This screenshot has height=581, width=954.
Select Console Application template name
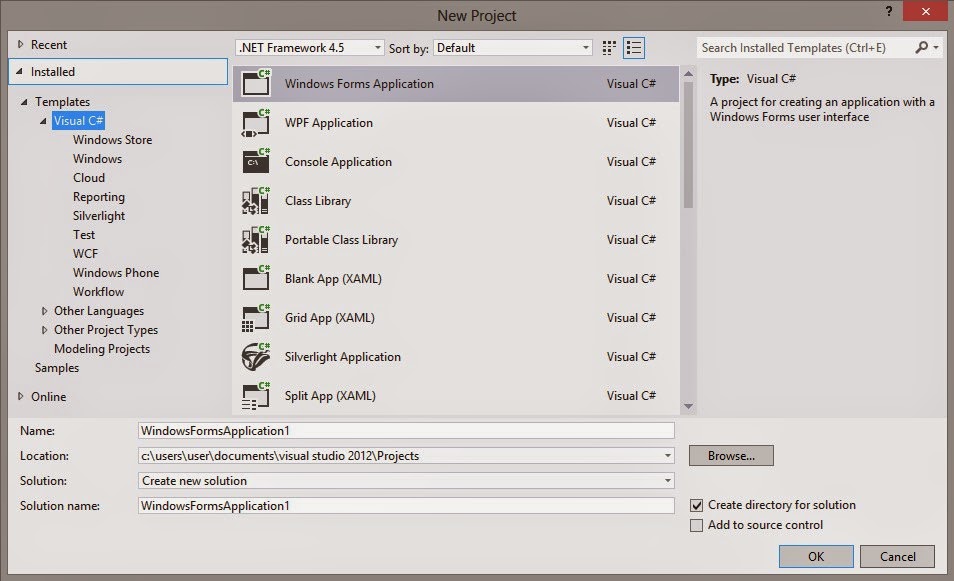338,161
